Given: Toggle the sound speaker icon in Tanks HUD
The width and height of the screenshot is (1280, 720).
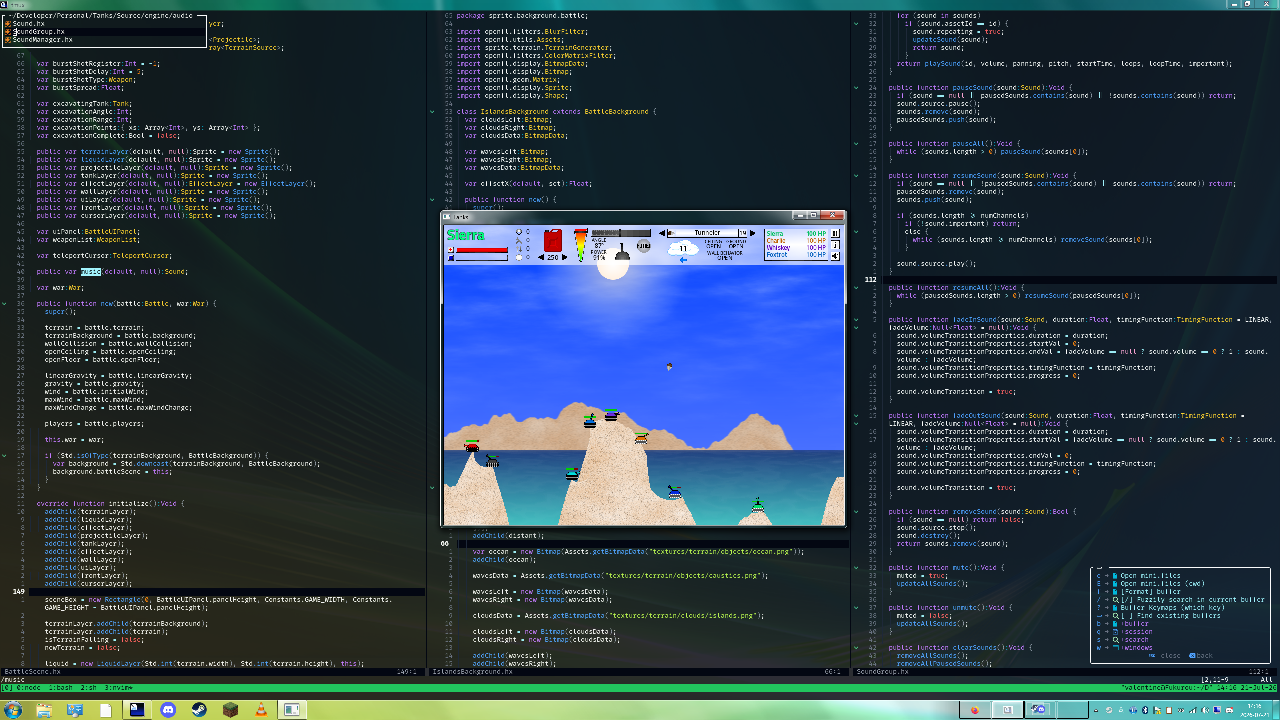Looking at the screenshot, I should [x=835, y=256].
